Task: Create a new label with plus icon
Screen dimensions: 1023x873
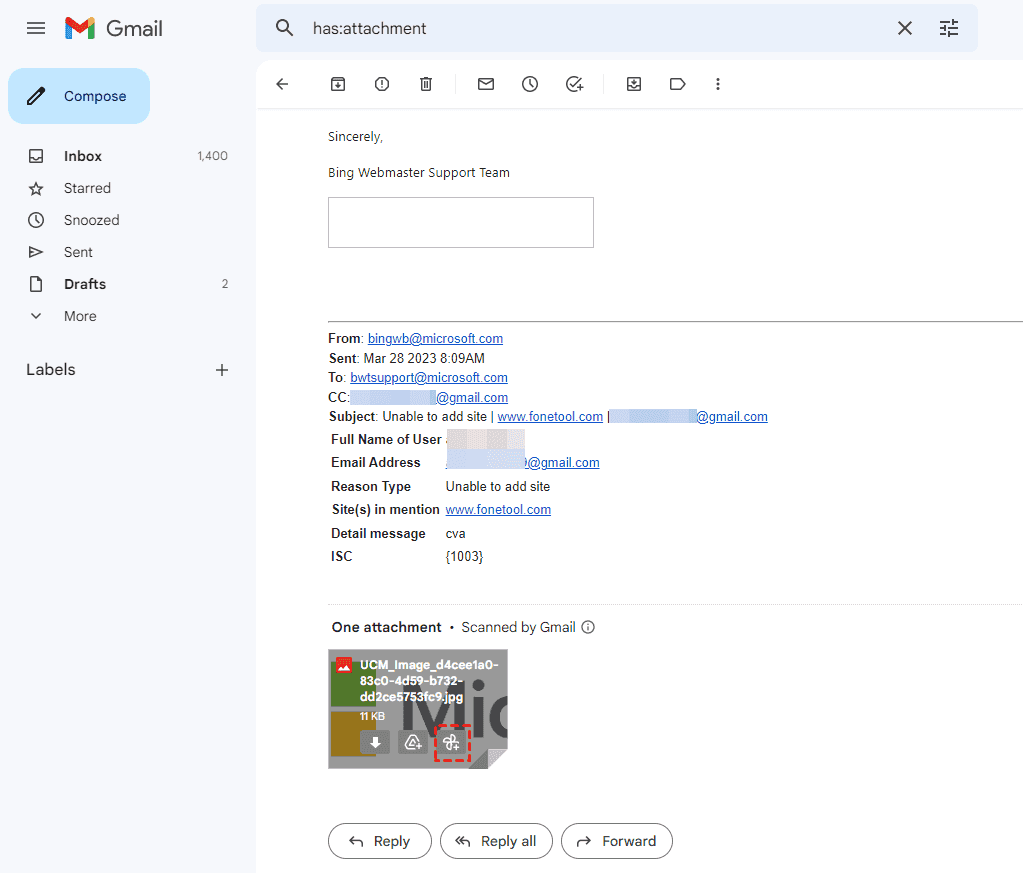Action: tap(222, 370)
